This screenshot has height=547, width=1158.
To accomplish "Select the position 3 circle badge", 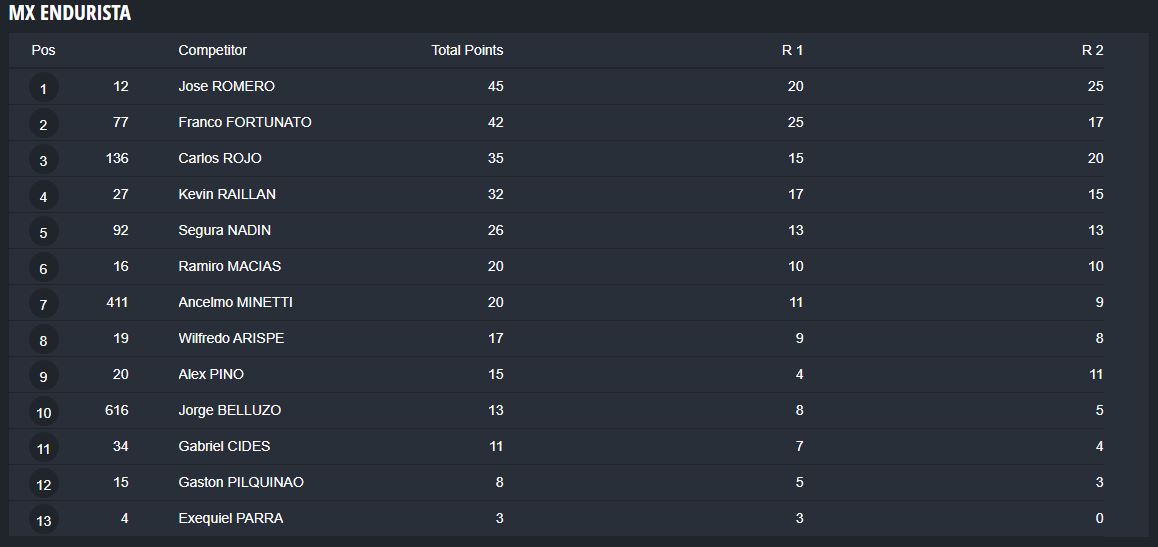I will click(x=44, y=160).
